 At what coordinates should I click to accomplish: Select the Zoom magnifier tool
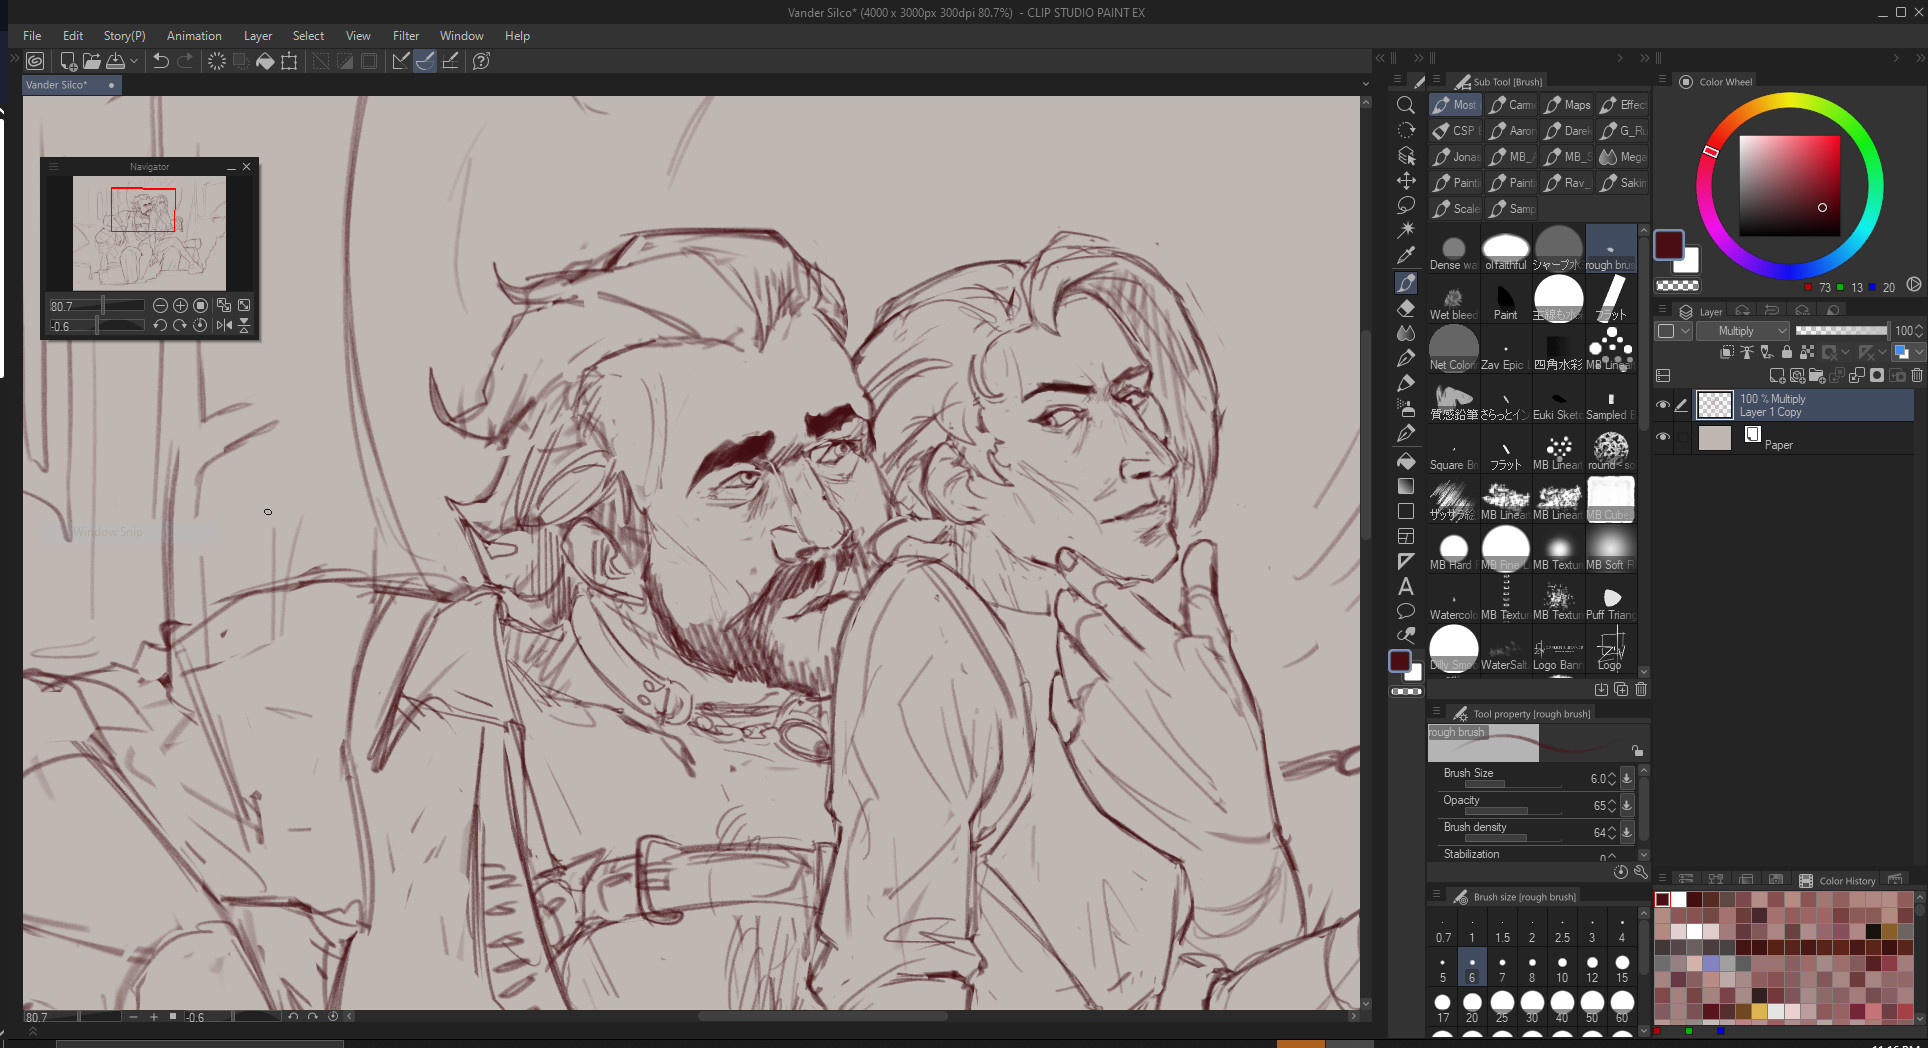point(1405,105)
